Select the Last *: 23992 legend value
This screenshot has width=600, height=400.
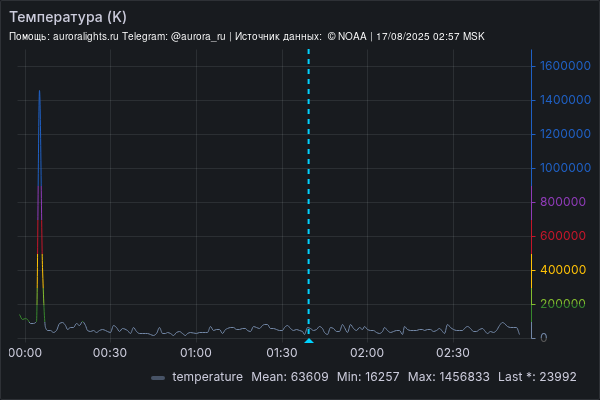[537, 377]
